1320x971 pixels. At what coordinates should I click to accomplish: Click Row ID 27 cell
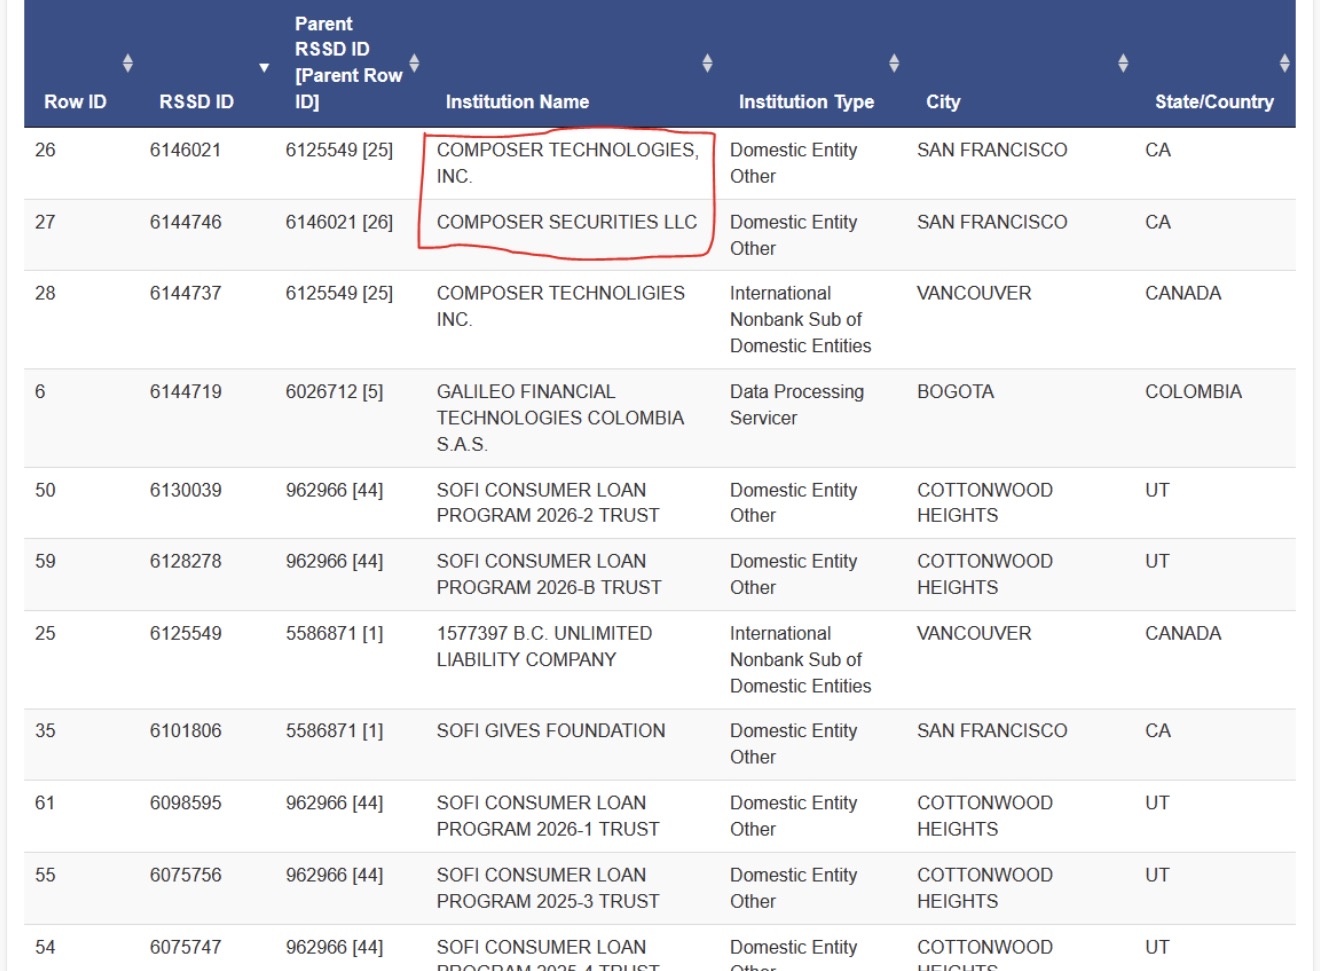(x=45, y=222)
